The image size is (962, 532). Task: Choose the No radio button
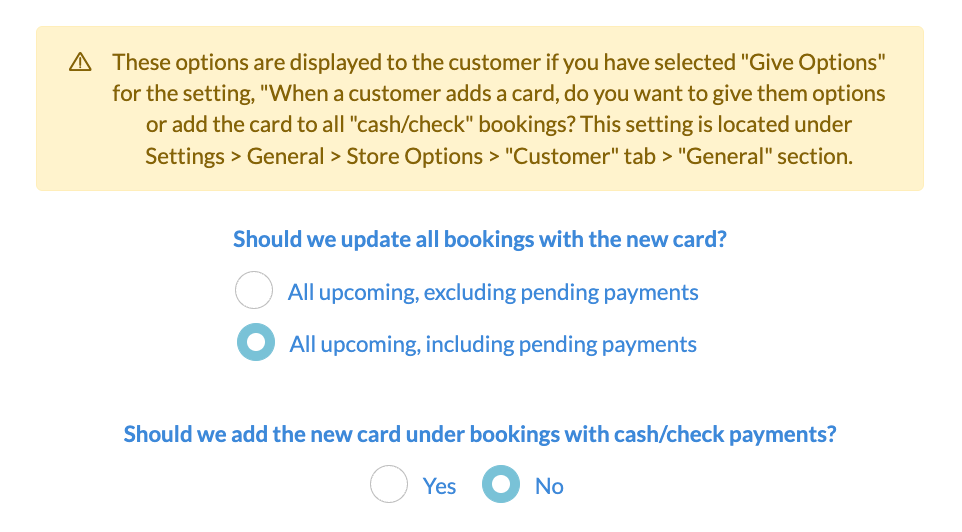tap(501, 485)
